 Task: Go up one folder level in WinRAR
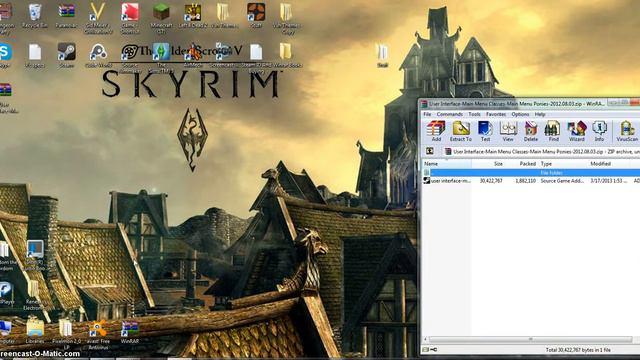429,151
